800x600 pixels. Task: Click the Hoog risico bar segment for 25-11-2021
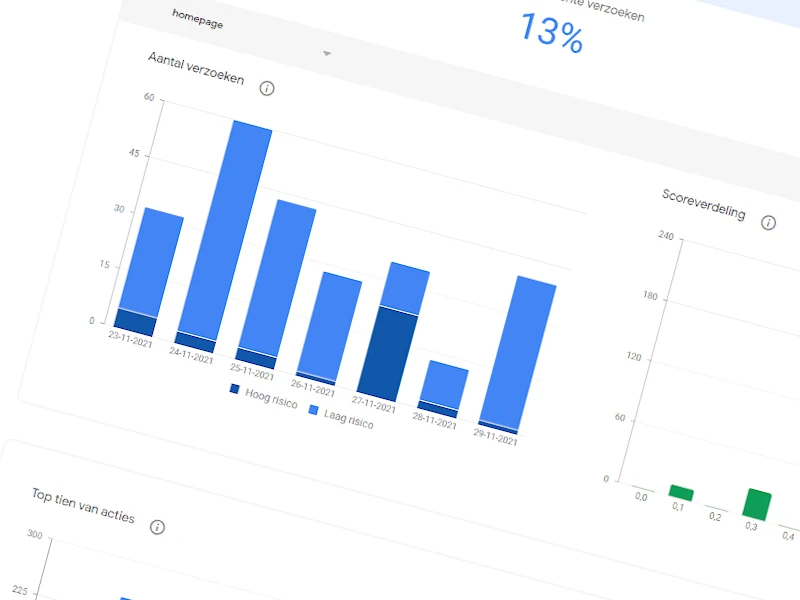[257, 359]
